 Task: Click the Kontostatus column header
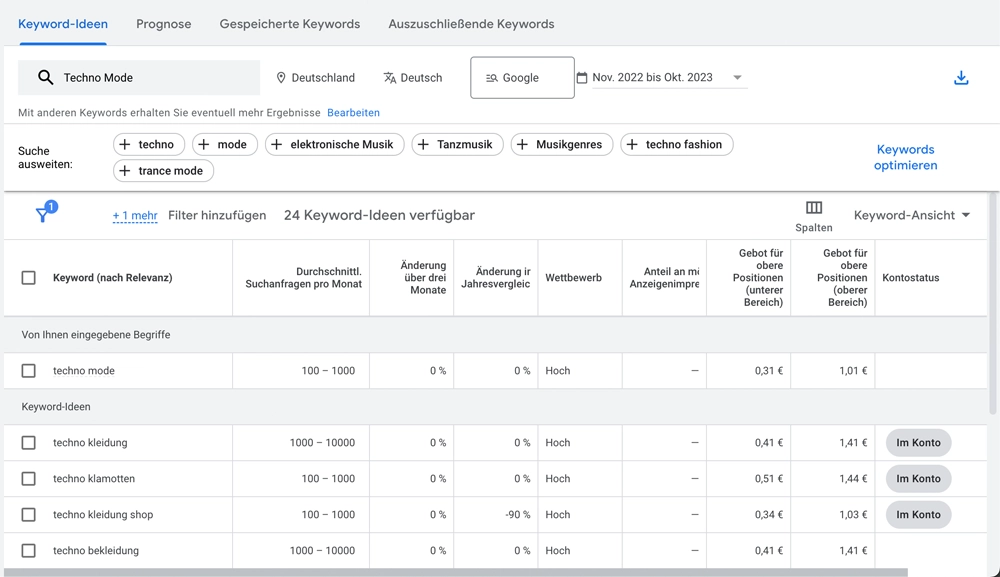coord(911,278)
